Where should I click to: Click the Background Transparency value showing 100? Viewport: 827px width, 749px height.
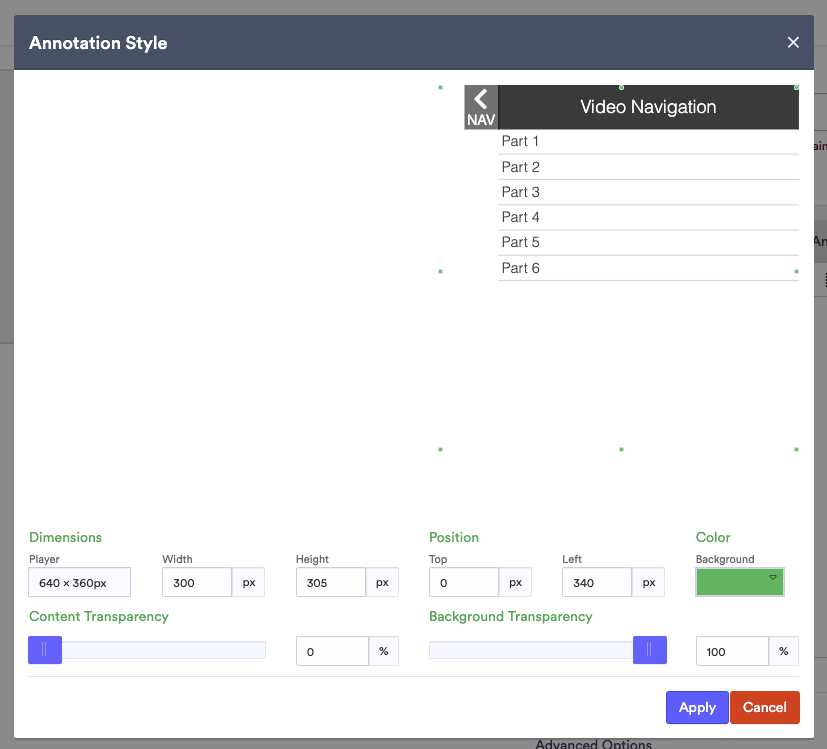coord(732,650)
